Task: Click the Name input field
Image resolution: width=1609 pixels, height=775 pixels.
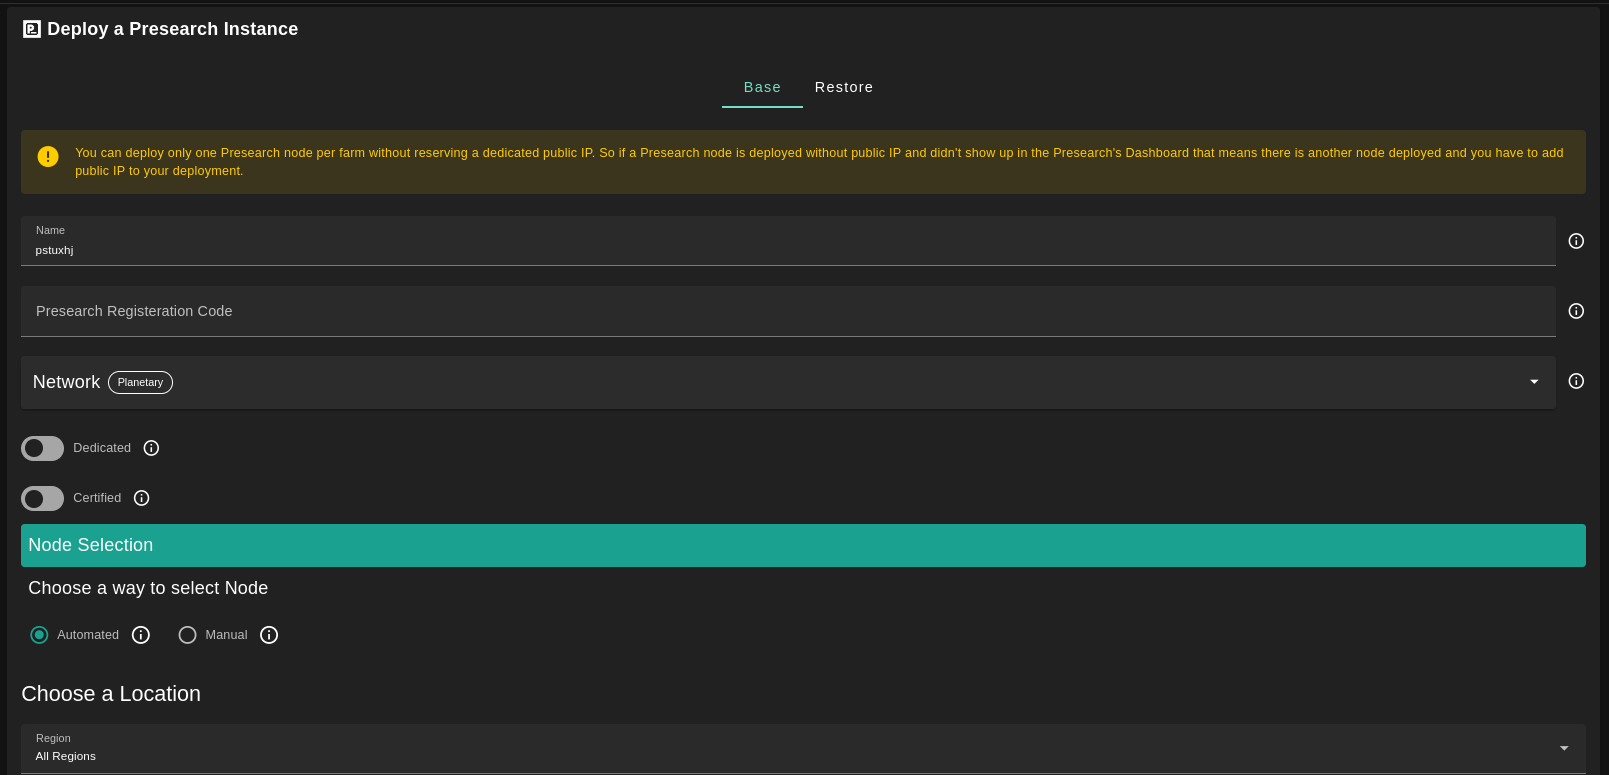Action: coord(788,249)
